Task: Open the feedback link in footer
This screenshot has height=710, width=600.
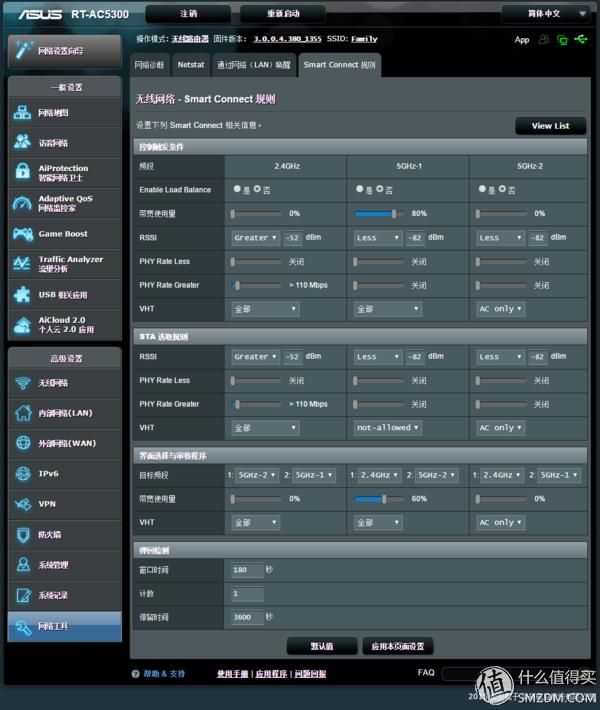Action: (311, 674)
